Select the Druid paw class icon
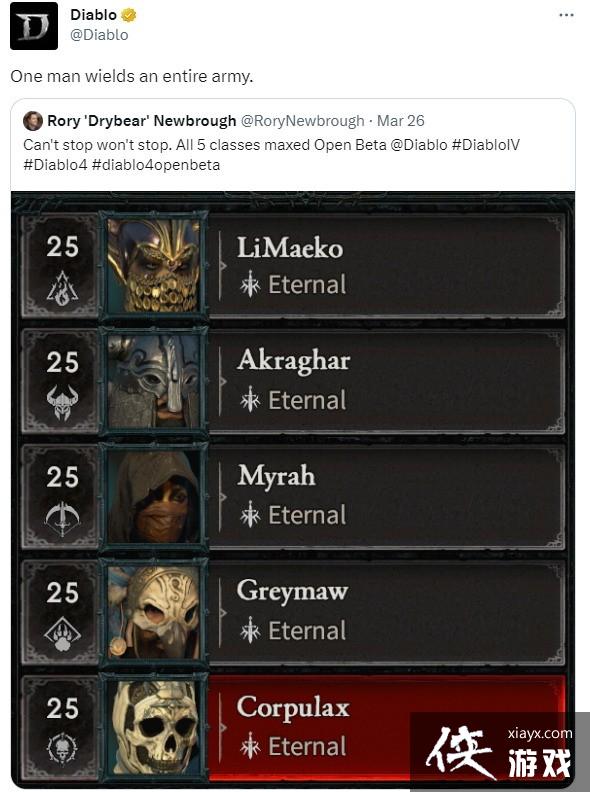 point(62,634)
